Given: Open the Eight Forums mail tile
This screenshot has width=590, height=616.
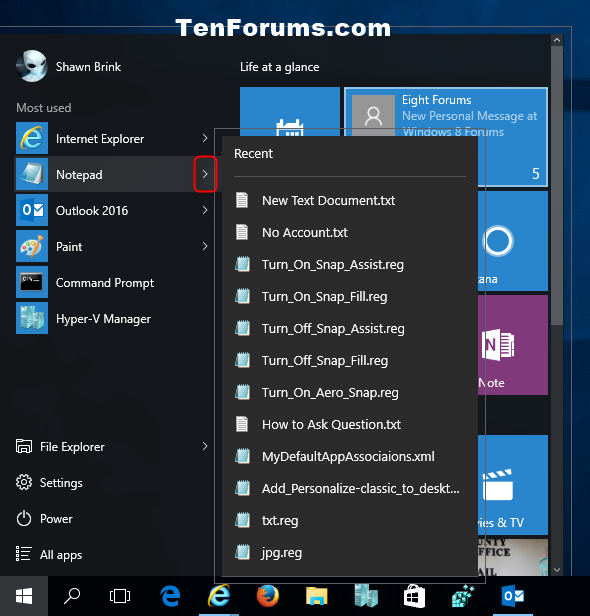Looking at the screenshot, I should point(446,137).
